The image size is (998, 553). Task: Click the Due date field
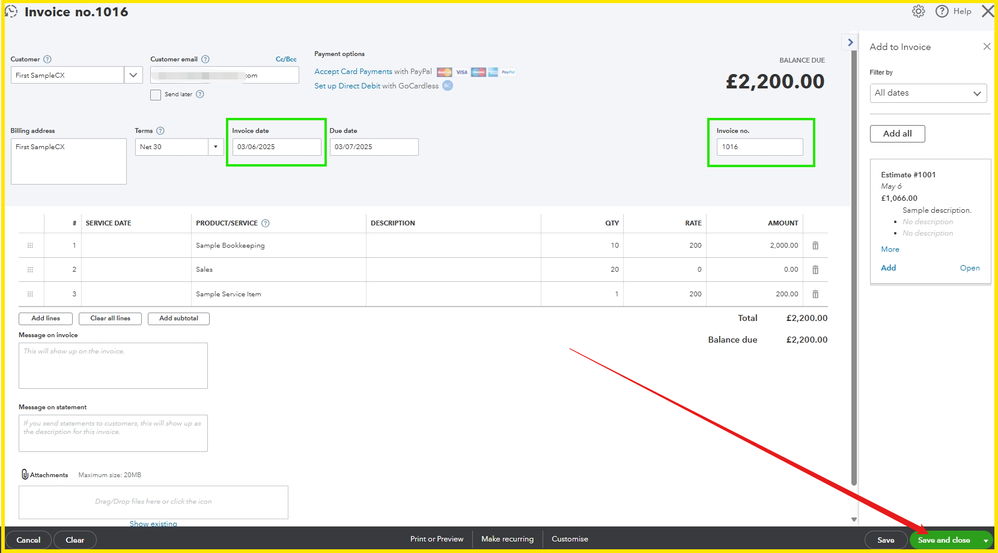[374, 147]
